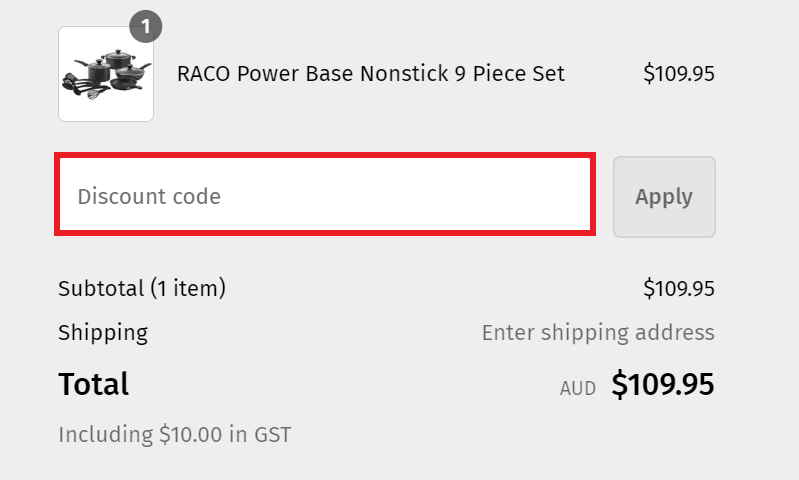Click the bold total amount $109.95

[x=663, y=384]
